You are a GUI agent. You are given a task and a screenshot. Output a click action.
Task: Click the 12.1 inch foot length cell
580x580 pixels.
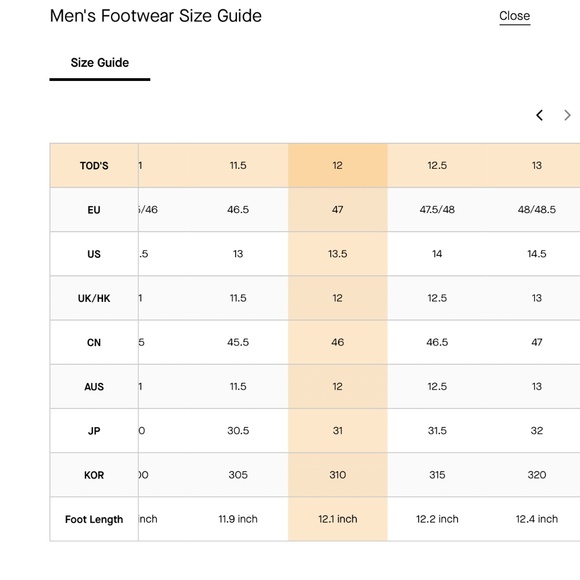tap(337, 519)
